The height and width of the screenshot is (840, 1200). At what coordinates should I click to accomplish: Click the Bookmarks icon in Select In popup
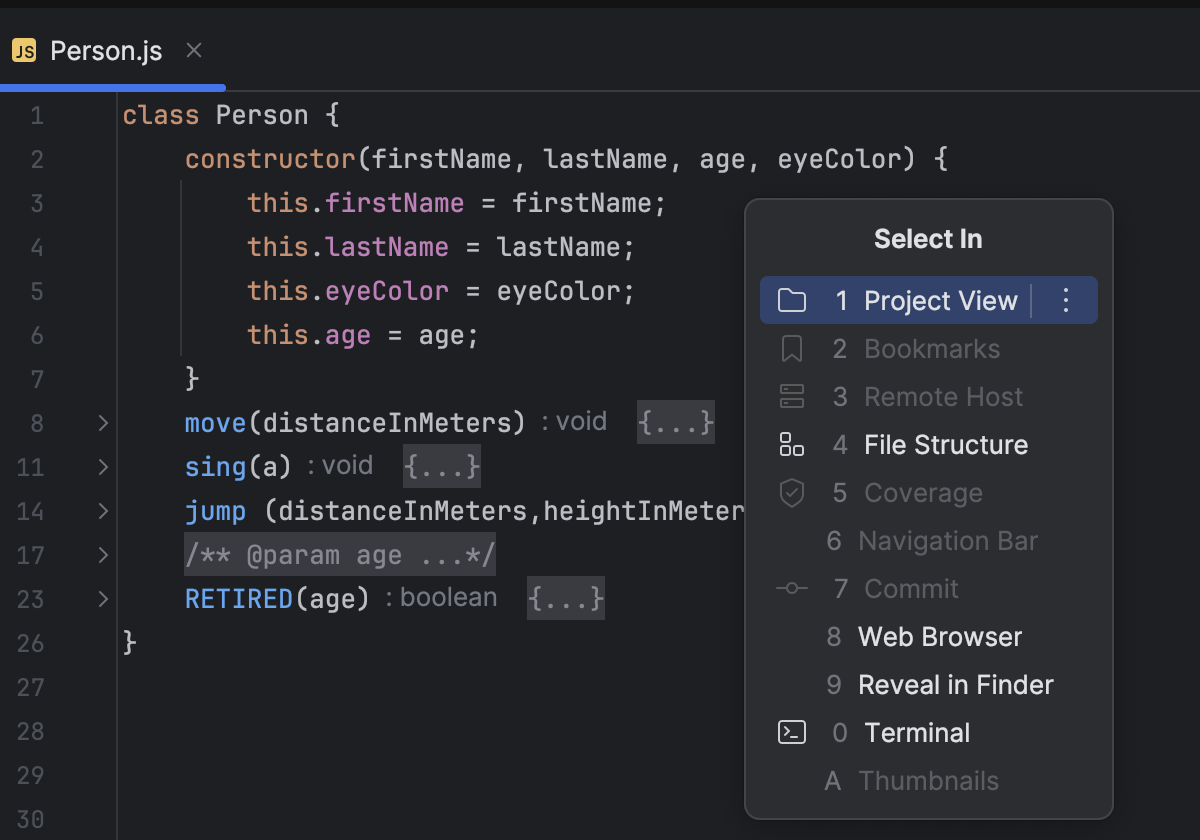click(x=791, y=348)
